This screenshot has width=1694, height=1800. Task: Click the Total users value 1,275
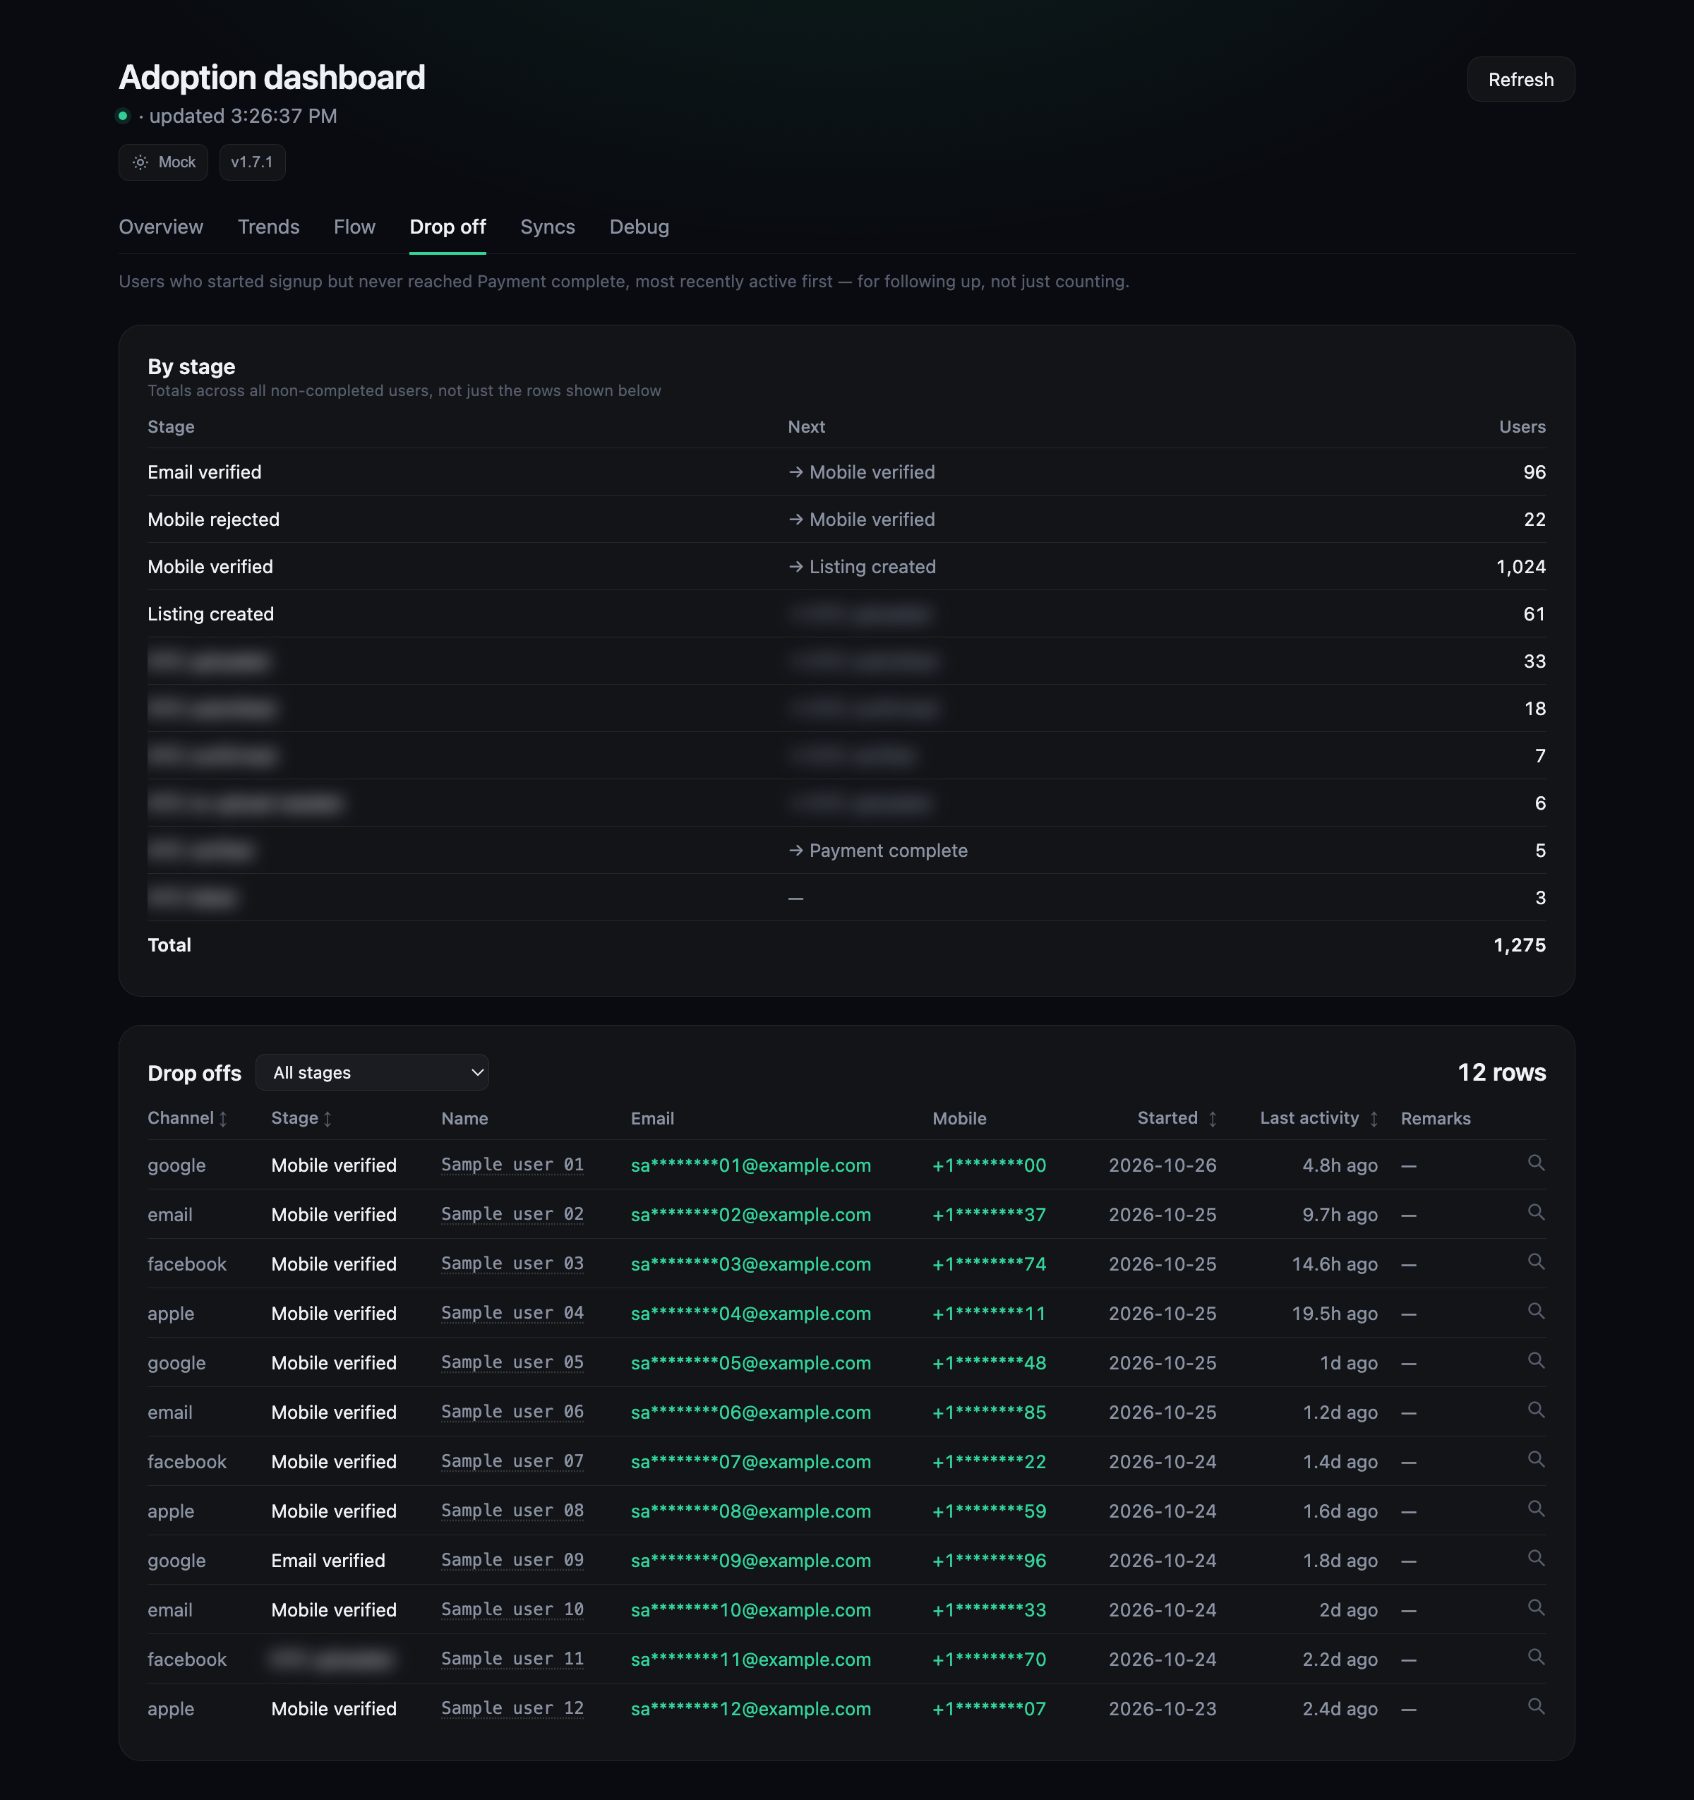click(x=1519, y=945)
